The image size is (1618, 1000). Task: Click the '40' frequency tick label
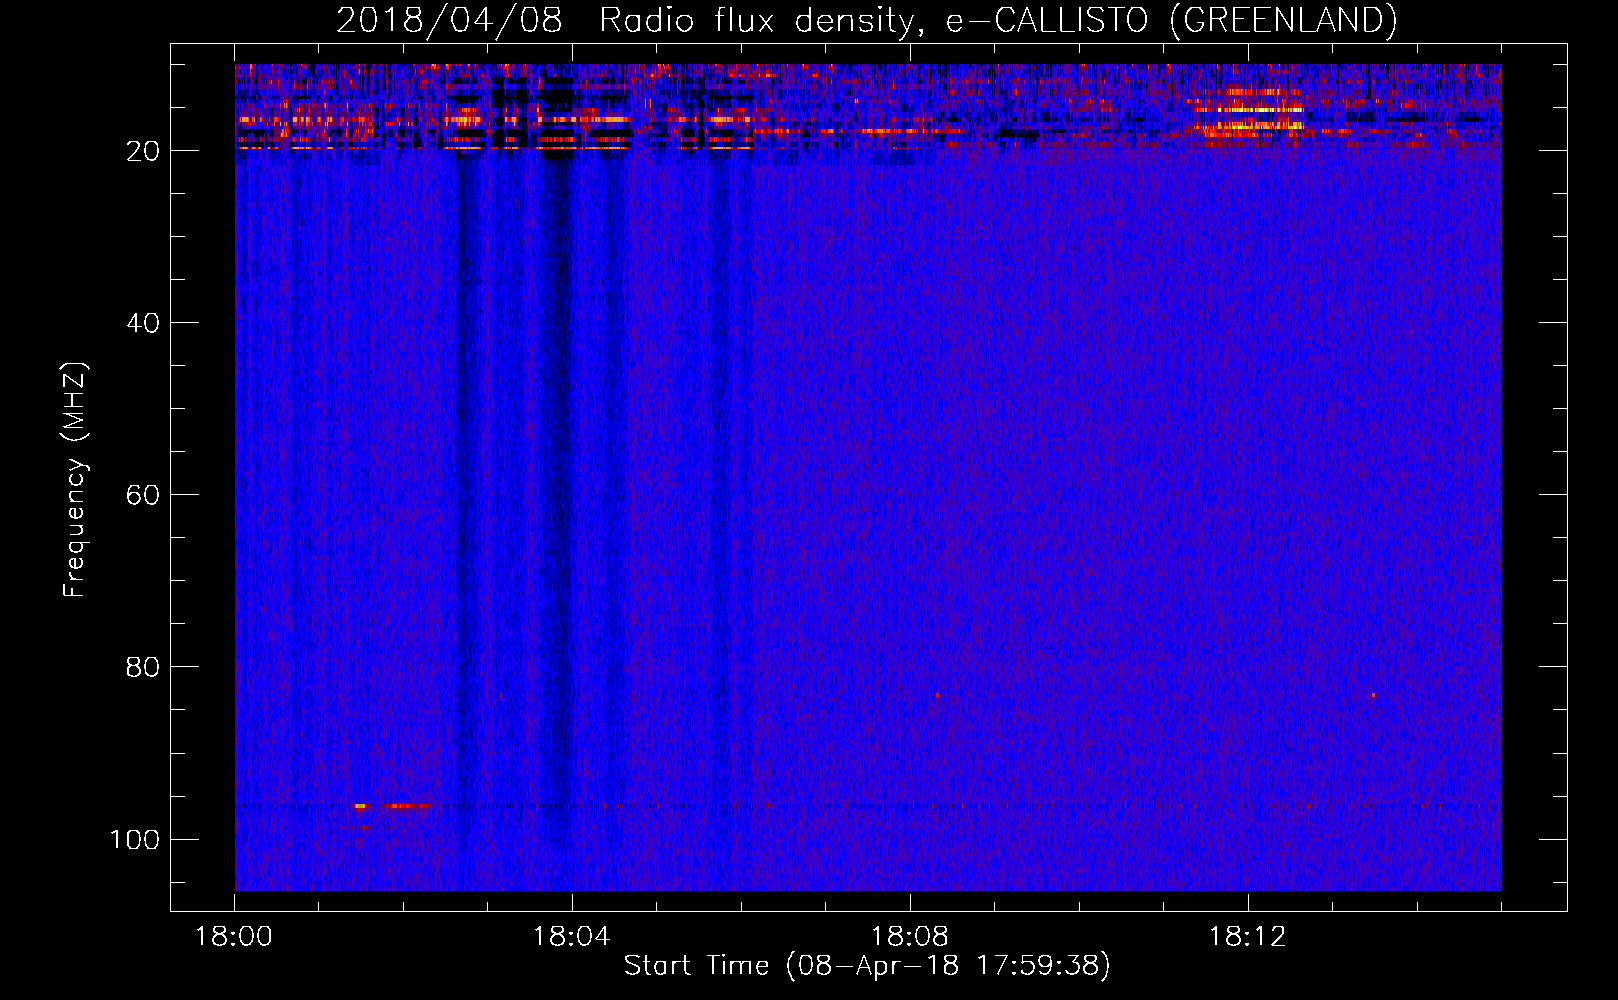(x=143, y=323)
